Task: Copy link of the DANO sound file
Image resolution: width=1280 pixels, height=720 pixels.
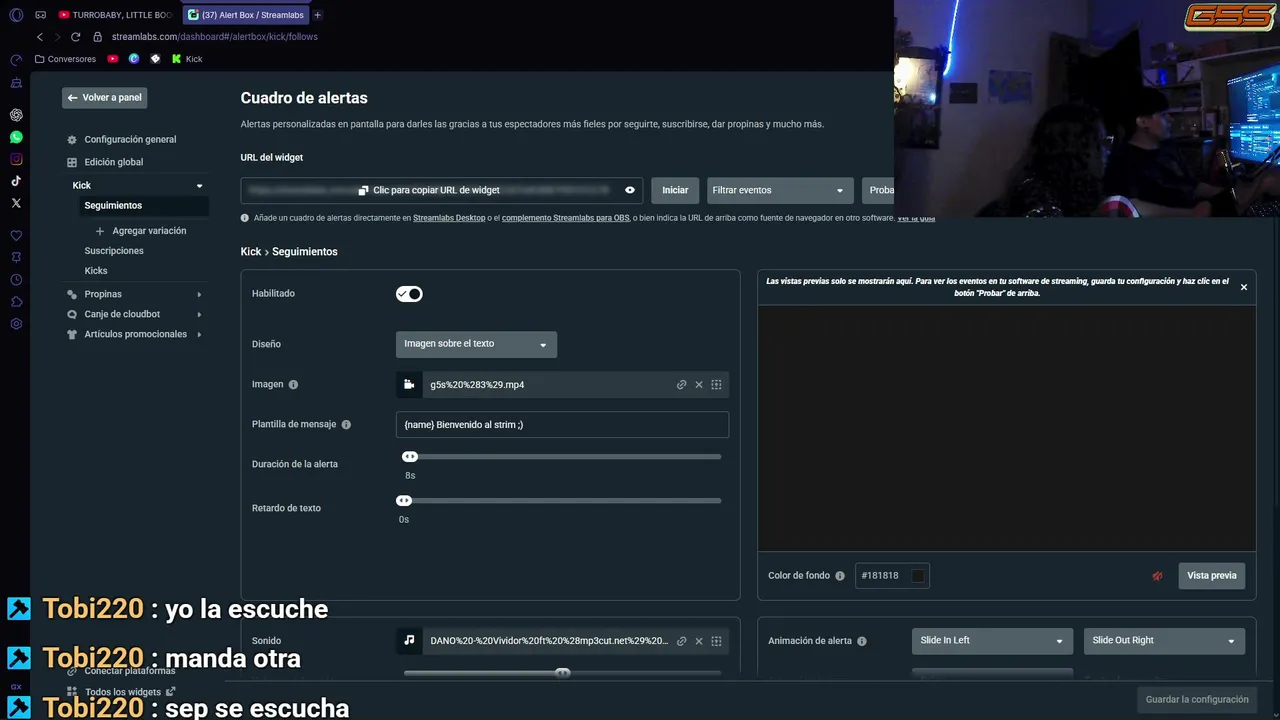Action: 681,641
